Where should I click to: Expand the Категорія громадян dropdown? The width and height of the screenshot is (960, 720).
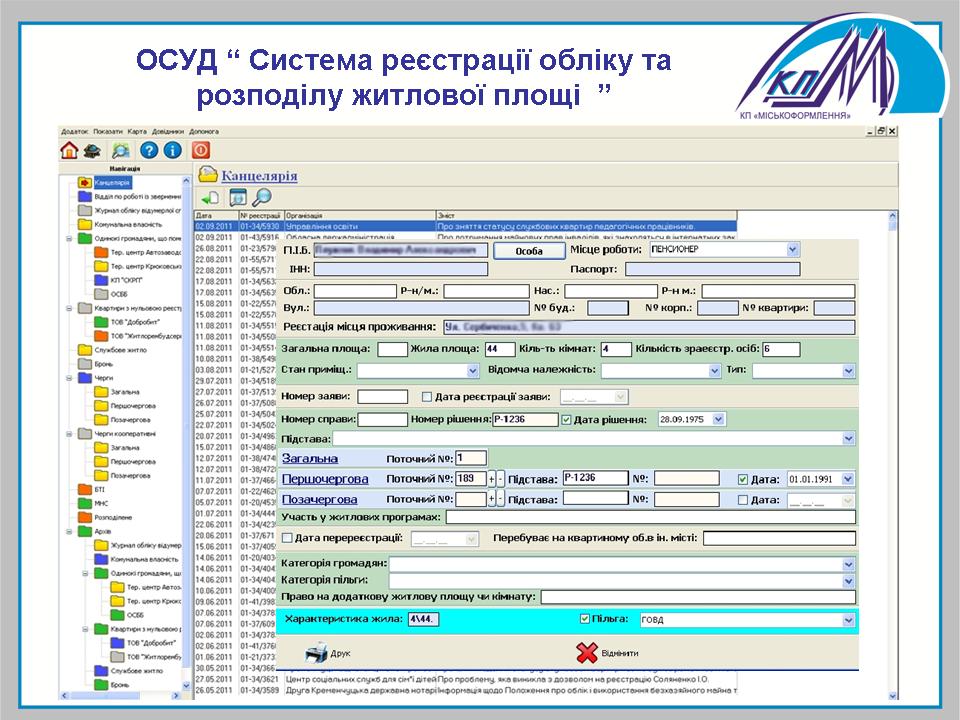849,564
